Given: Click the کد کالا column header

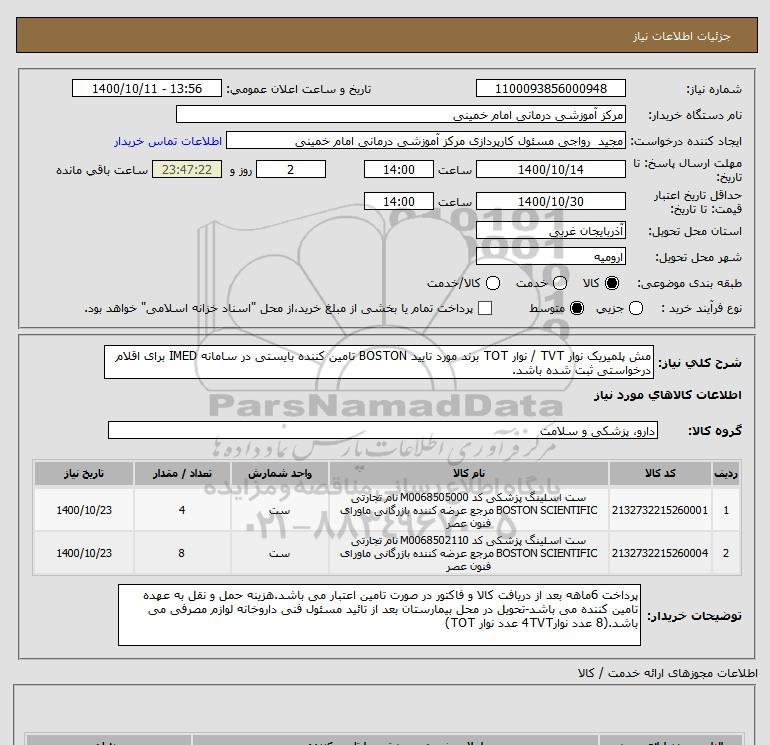Looking at the screenshot, I should coord(660,473).
